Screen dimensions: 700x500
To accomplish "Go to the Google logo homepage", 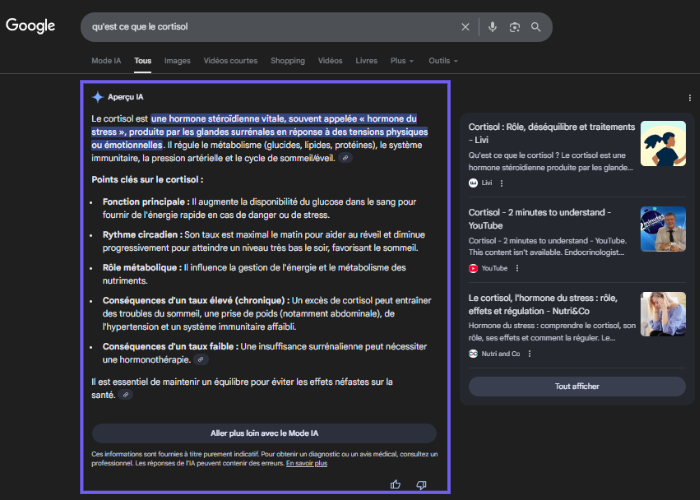I will pos(31,26).
